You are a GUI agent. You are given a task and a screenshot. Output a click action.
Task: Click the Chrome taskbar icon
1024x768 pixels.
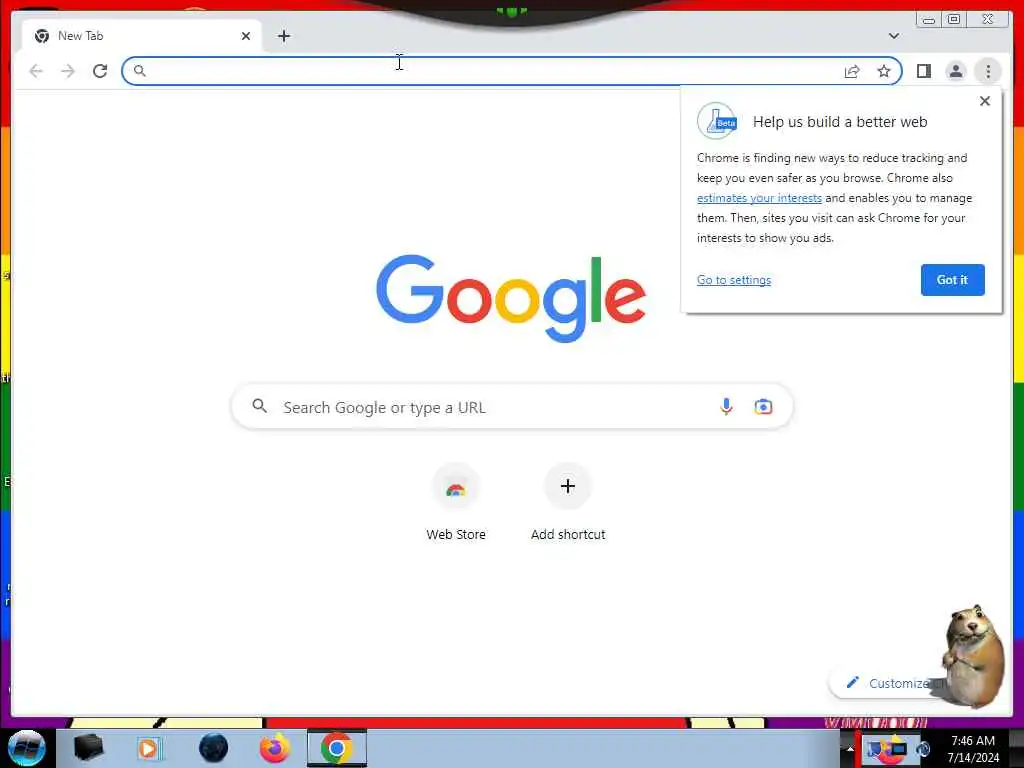(x=336, y=748)
